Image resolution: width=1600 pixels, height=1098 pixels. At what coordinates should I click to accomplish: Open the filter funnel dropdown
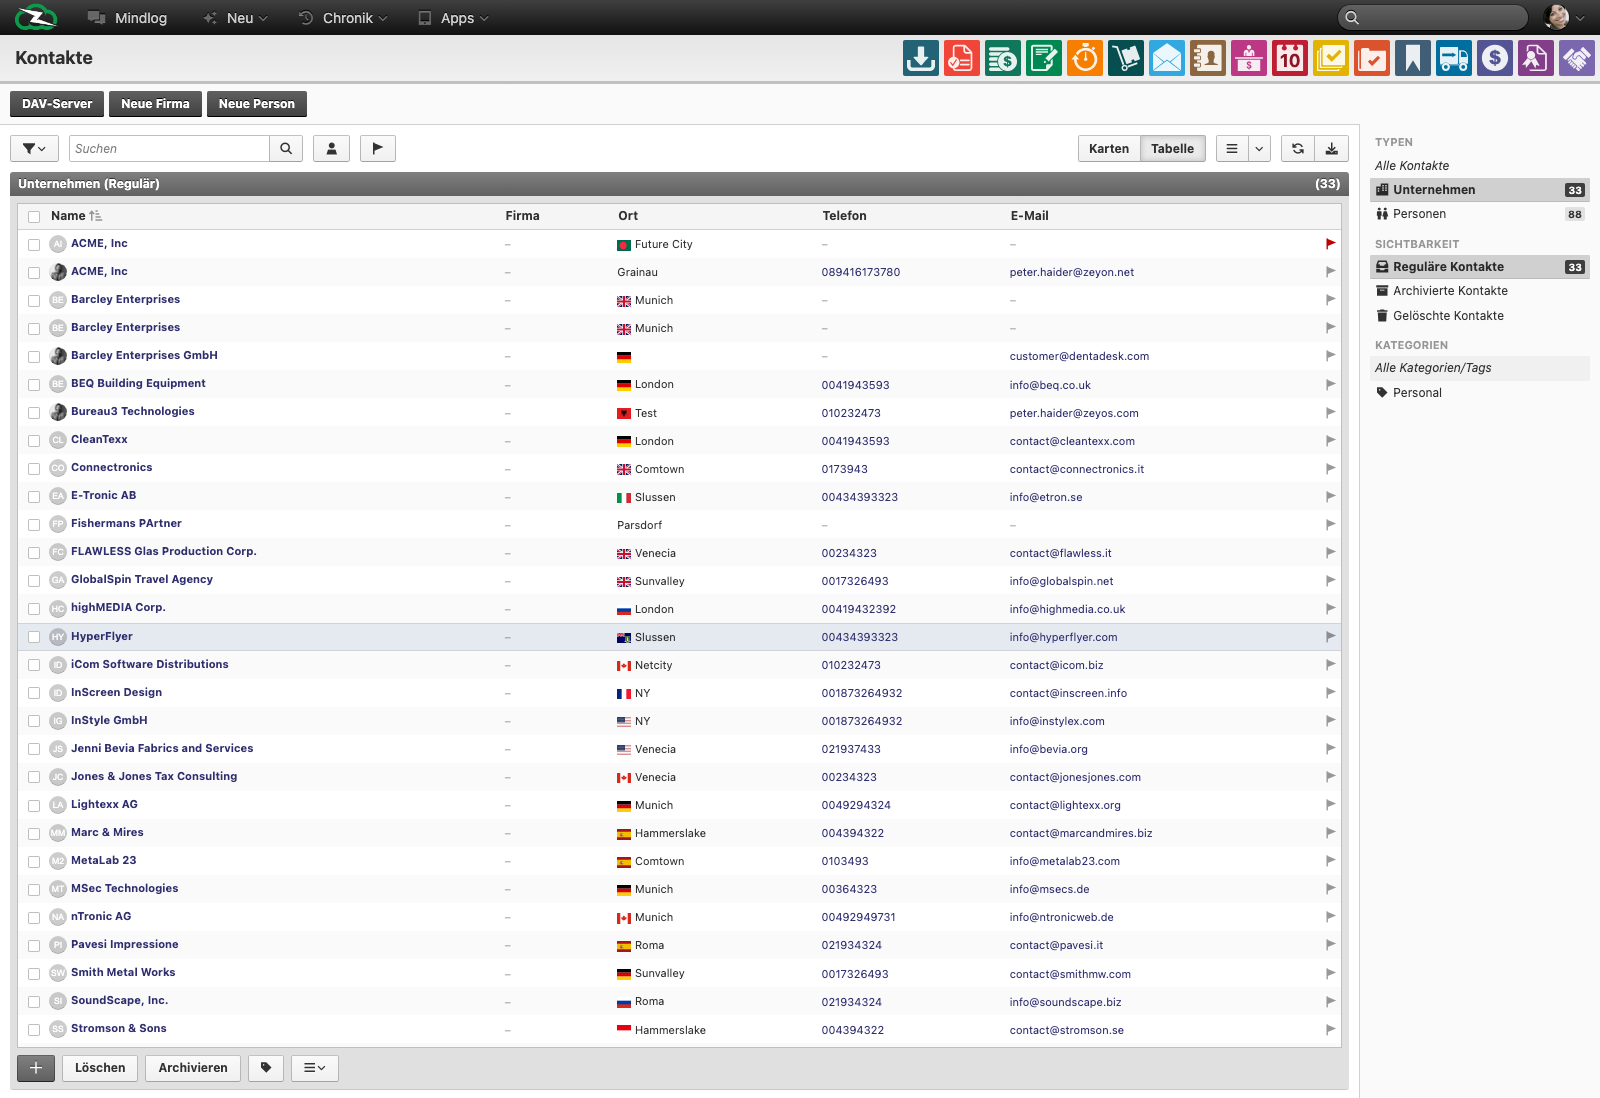(x=34, y=148)
